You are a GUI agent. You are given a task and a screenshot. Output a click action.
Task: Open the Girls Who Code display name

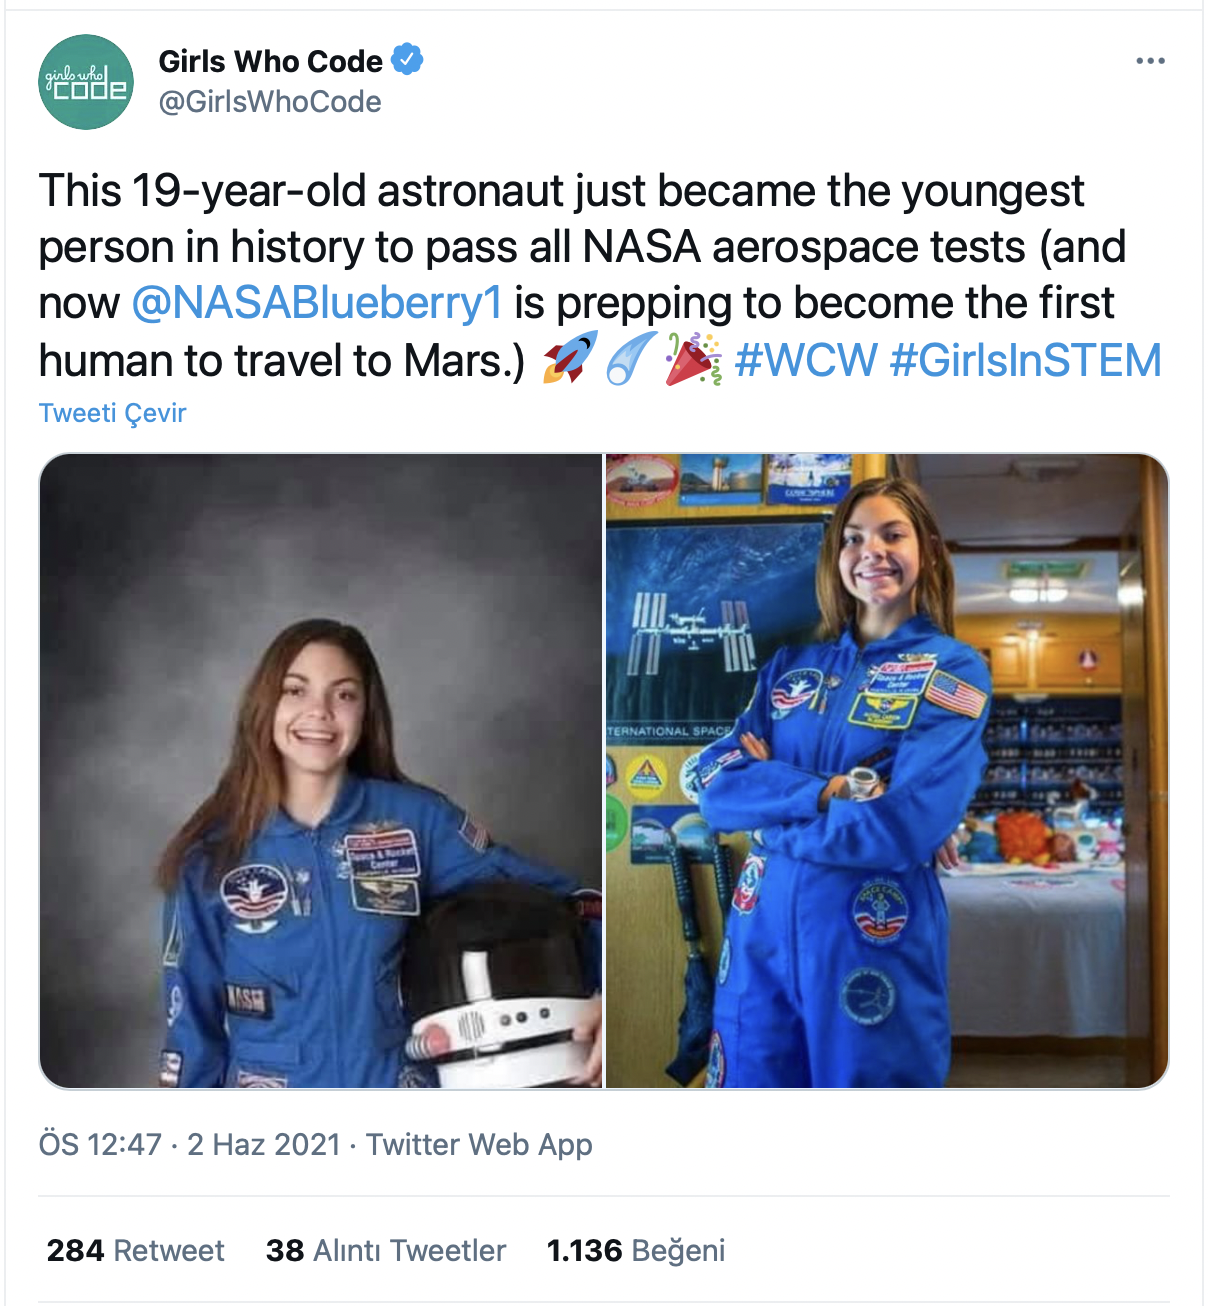pos(270,62)
